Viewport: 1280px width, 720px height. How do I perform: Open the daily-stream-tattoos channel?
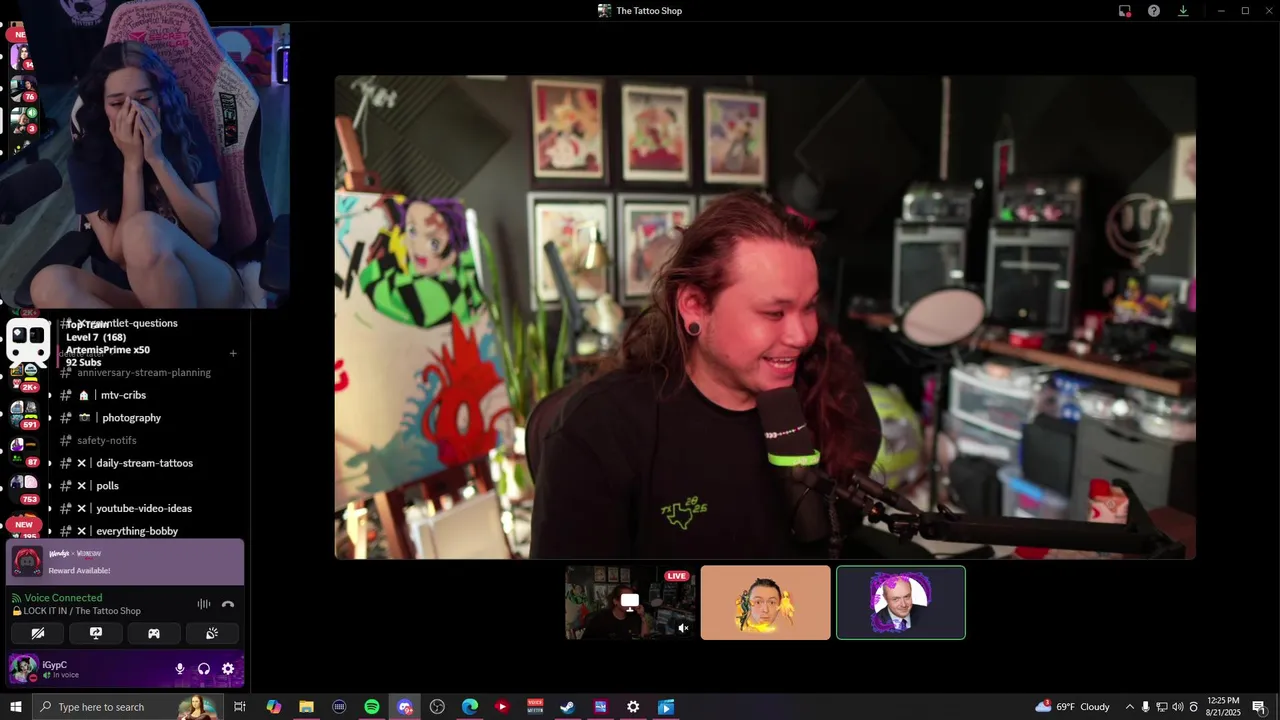(144, 463)
